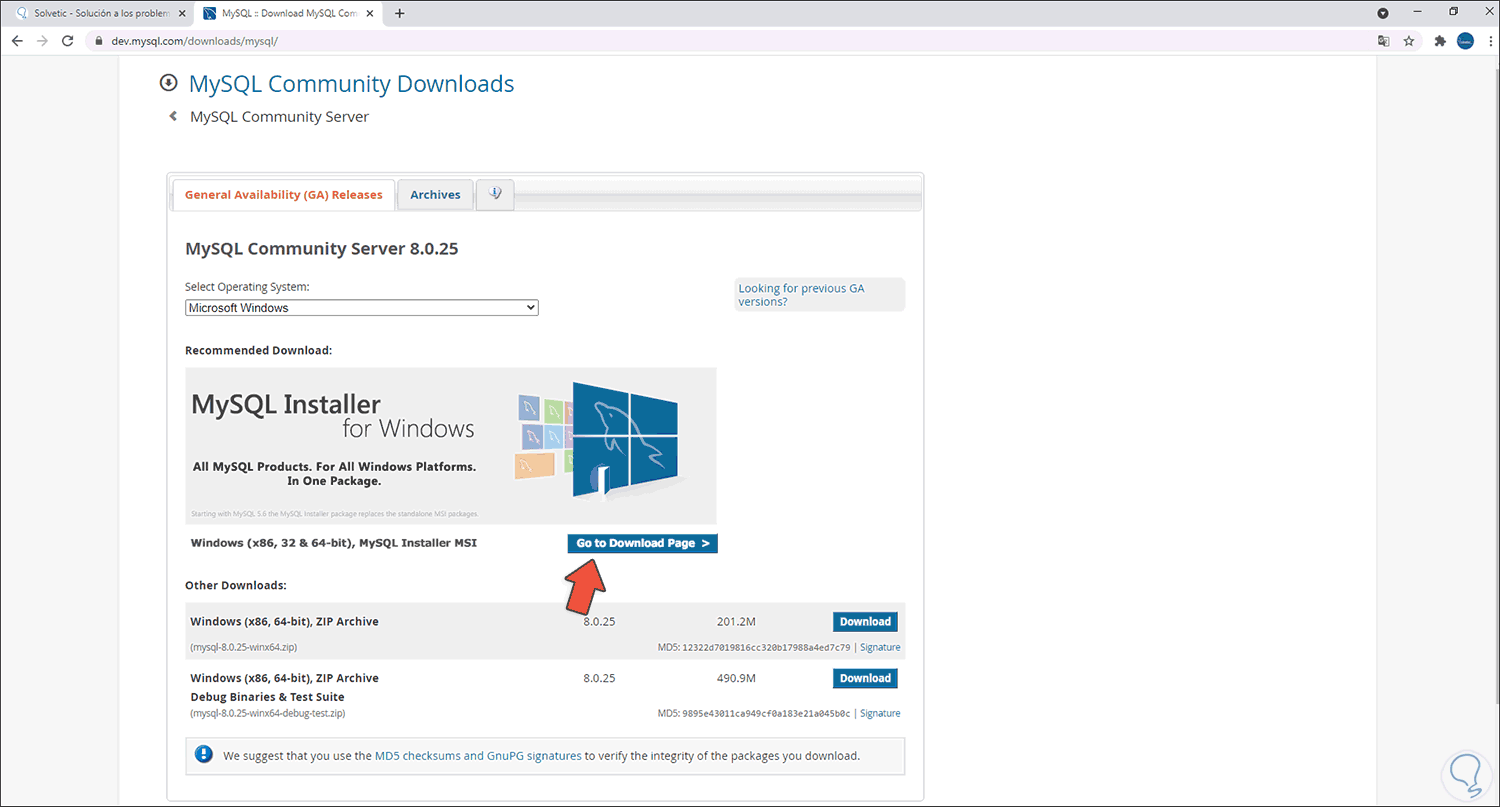Click the Select Operating System: label

coord(247,287)
